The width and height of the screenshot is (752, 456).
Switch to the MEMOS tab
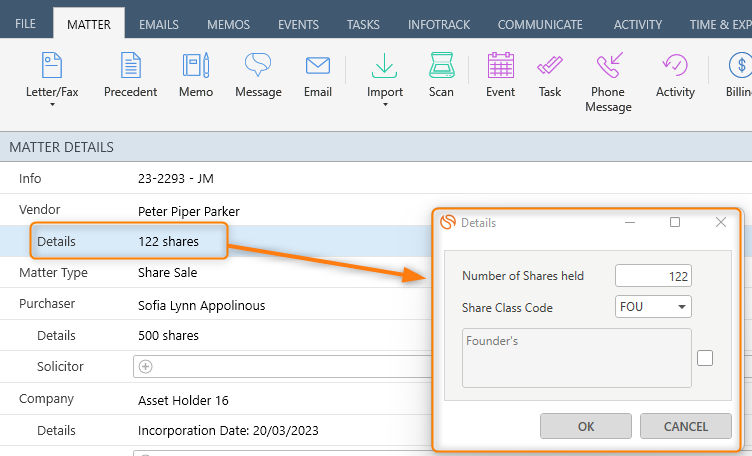coord(228,24)
